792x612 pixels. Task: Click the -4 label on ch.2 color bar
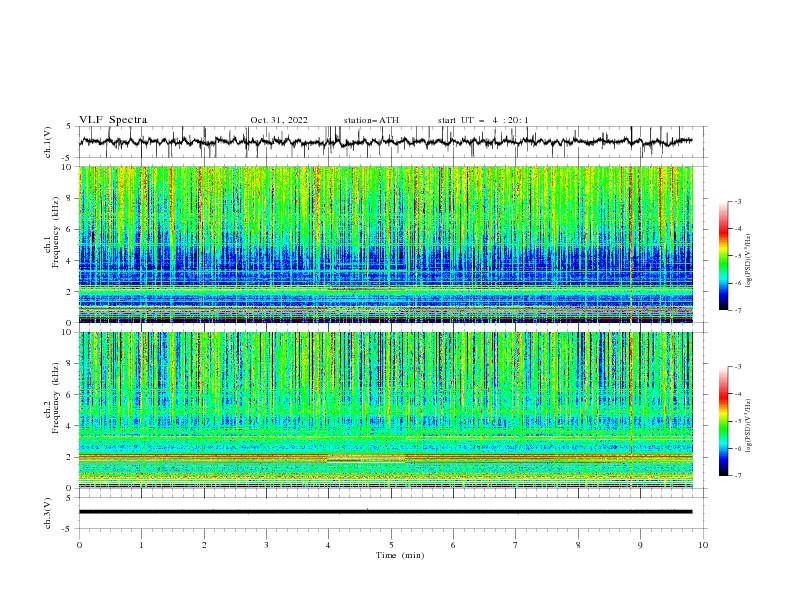point(738,394)
